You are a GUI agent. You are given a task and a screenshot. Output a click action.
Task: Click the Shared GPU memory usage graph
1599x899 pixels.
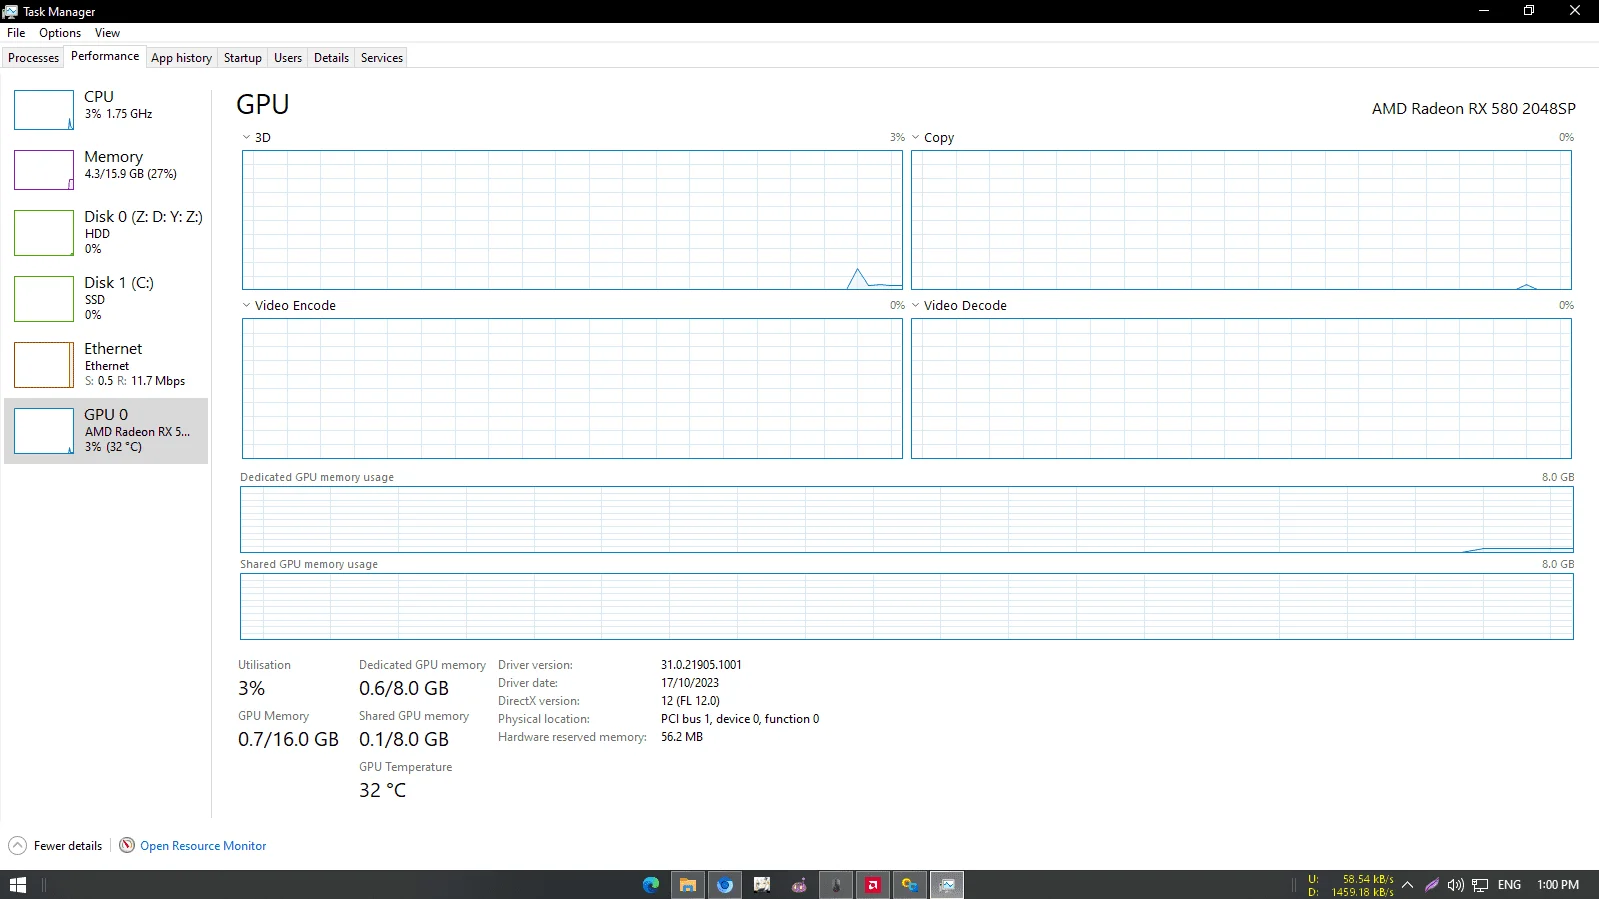(907, 606)
